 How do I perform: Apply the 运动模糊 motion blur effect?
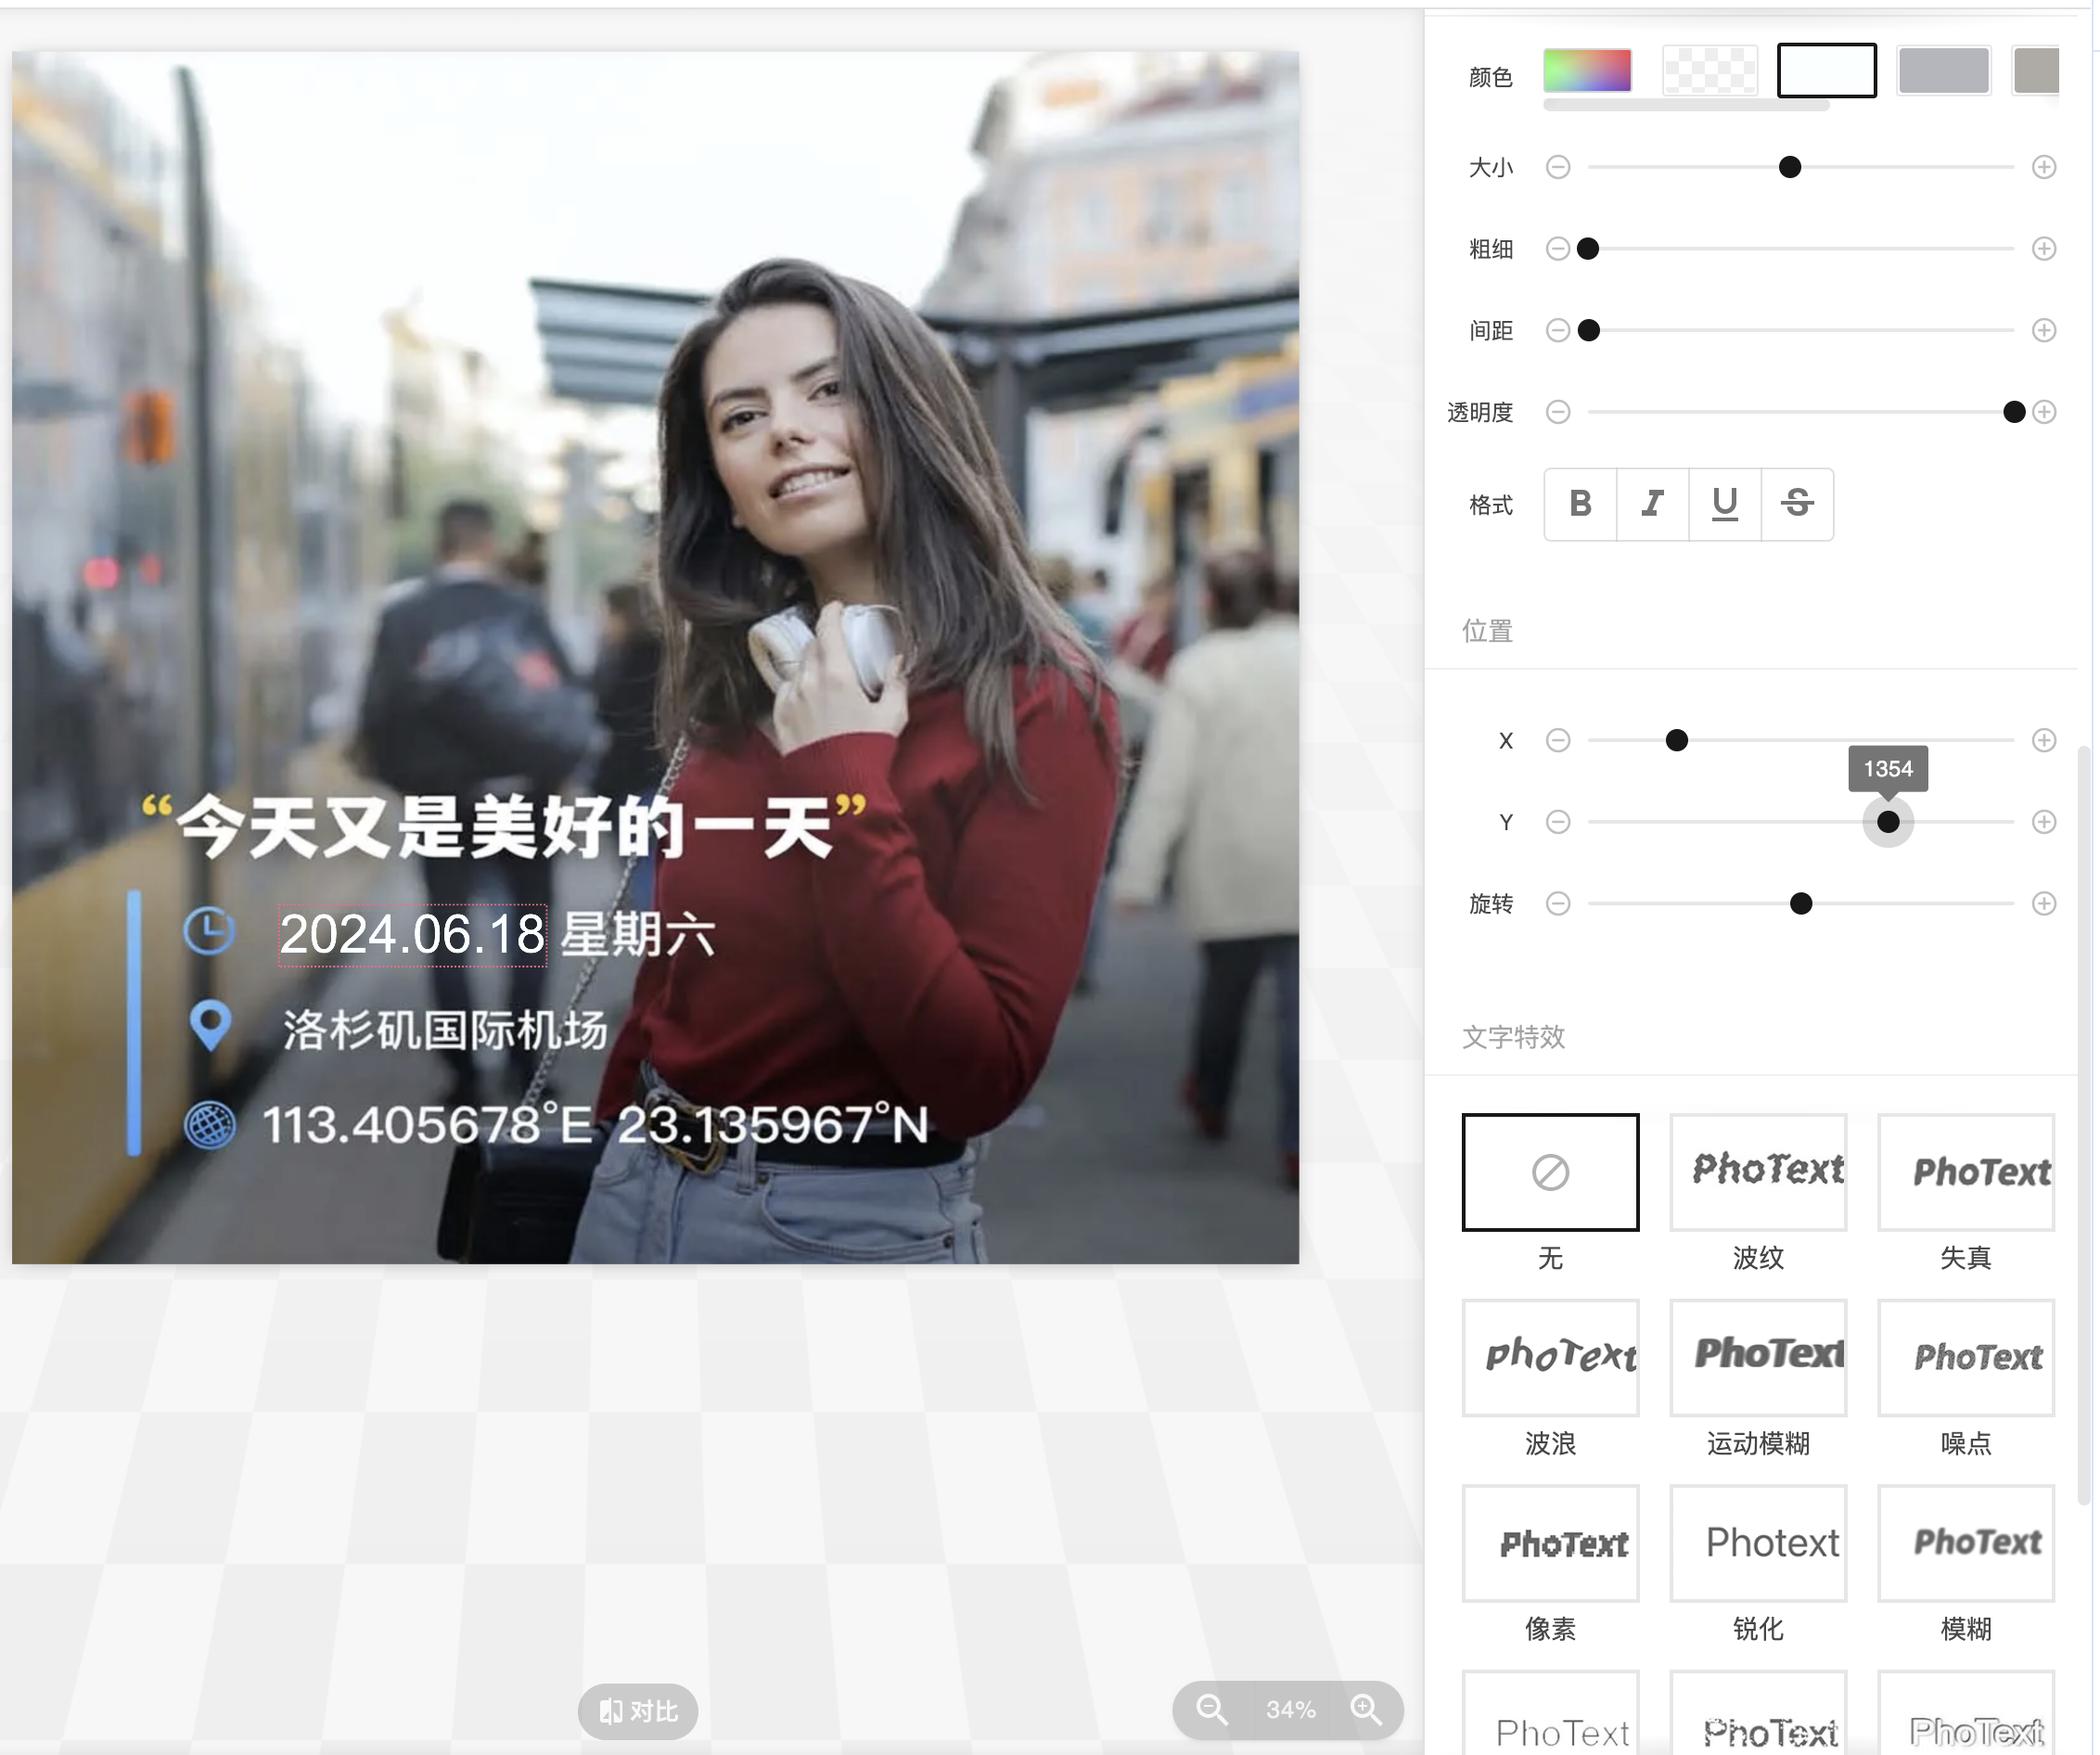(x=1758, y=1359)
